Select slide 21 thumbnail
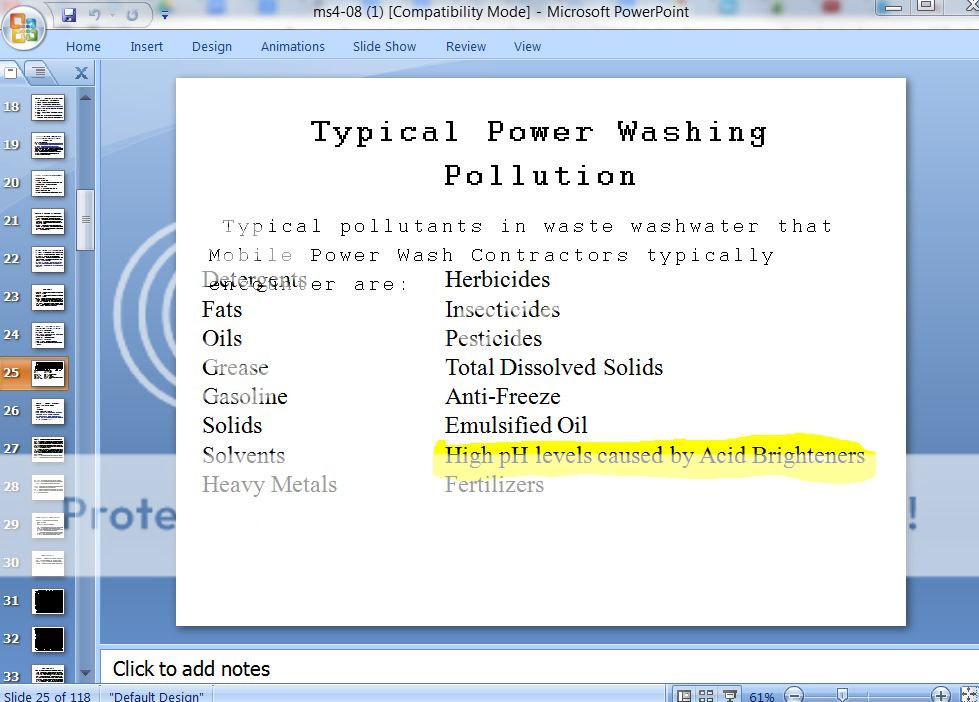This screenshot has width=979, height=702. (48, 221)
